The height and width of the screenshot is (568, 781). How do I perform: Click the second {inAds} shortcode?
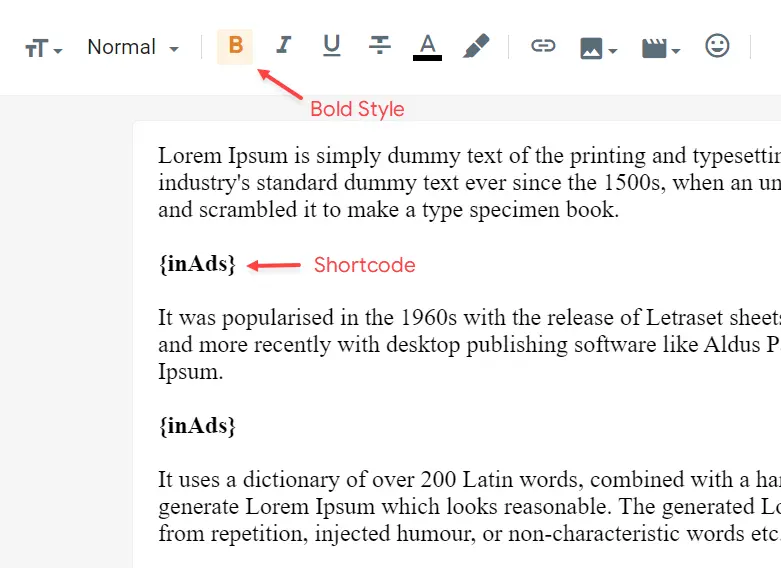pyautogui.click(x=197, y=426)
